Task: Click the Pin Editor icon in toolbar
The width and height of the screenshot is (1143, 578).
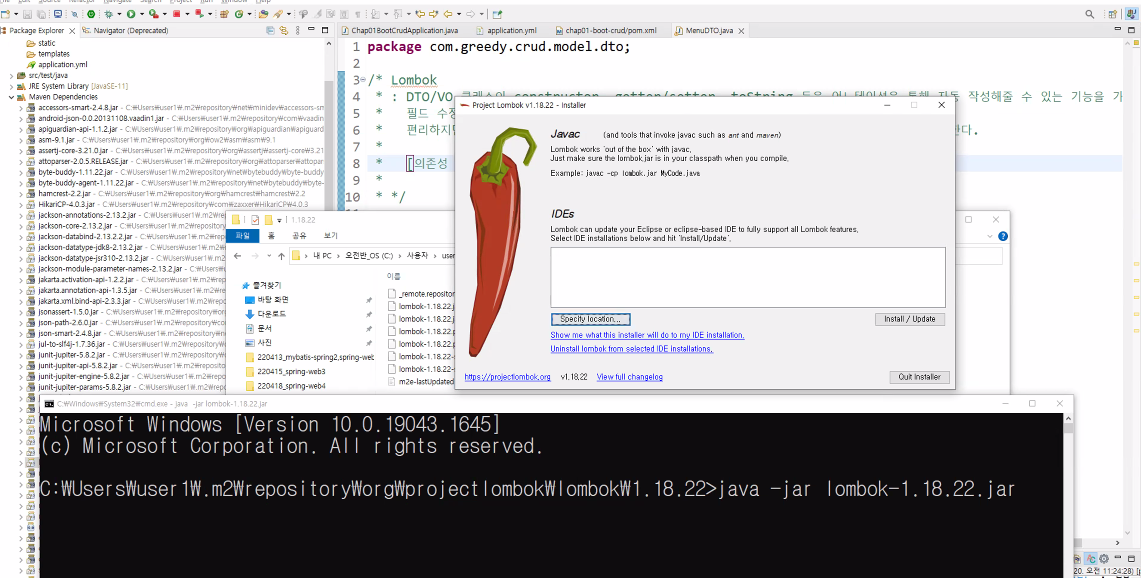Action: pyautogui.click(x=496, y=14)
